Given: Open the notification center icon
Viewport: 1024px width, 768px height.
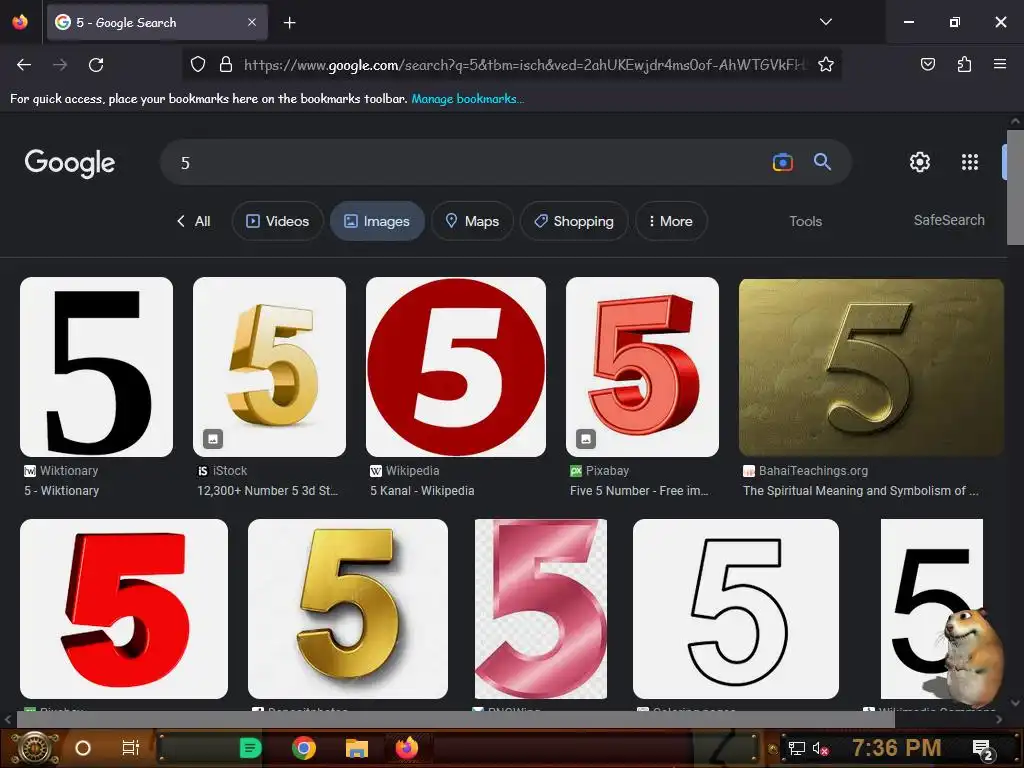Looking at the screenshot, I should [982, 749].
